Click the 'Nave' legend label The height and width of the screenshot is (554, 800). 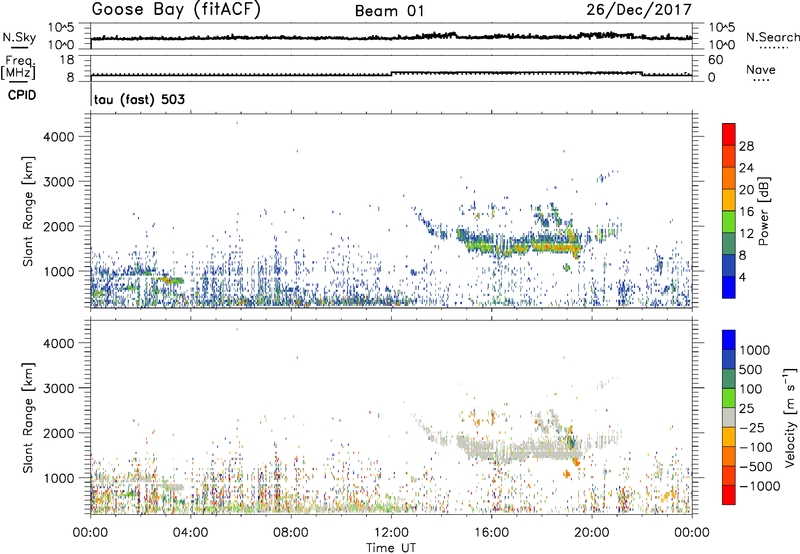pyautogui.click(x=761, y=70)
